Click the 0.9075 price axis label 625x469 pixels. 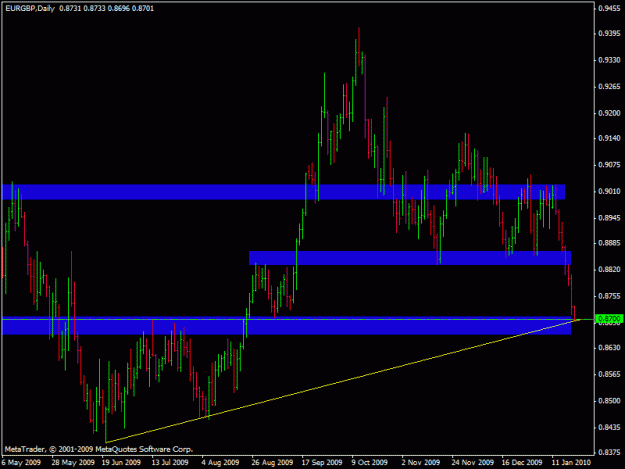[609, 165]
